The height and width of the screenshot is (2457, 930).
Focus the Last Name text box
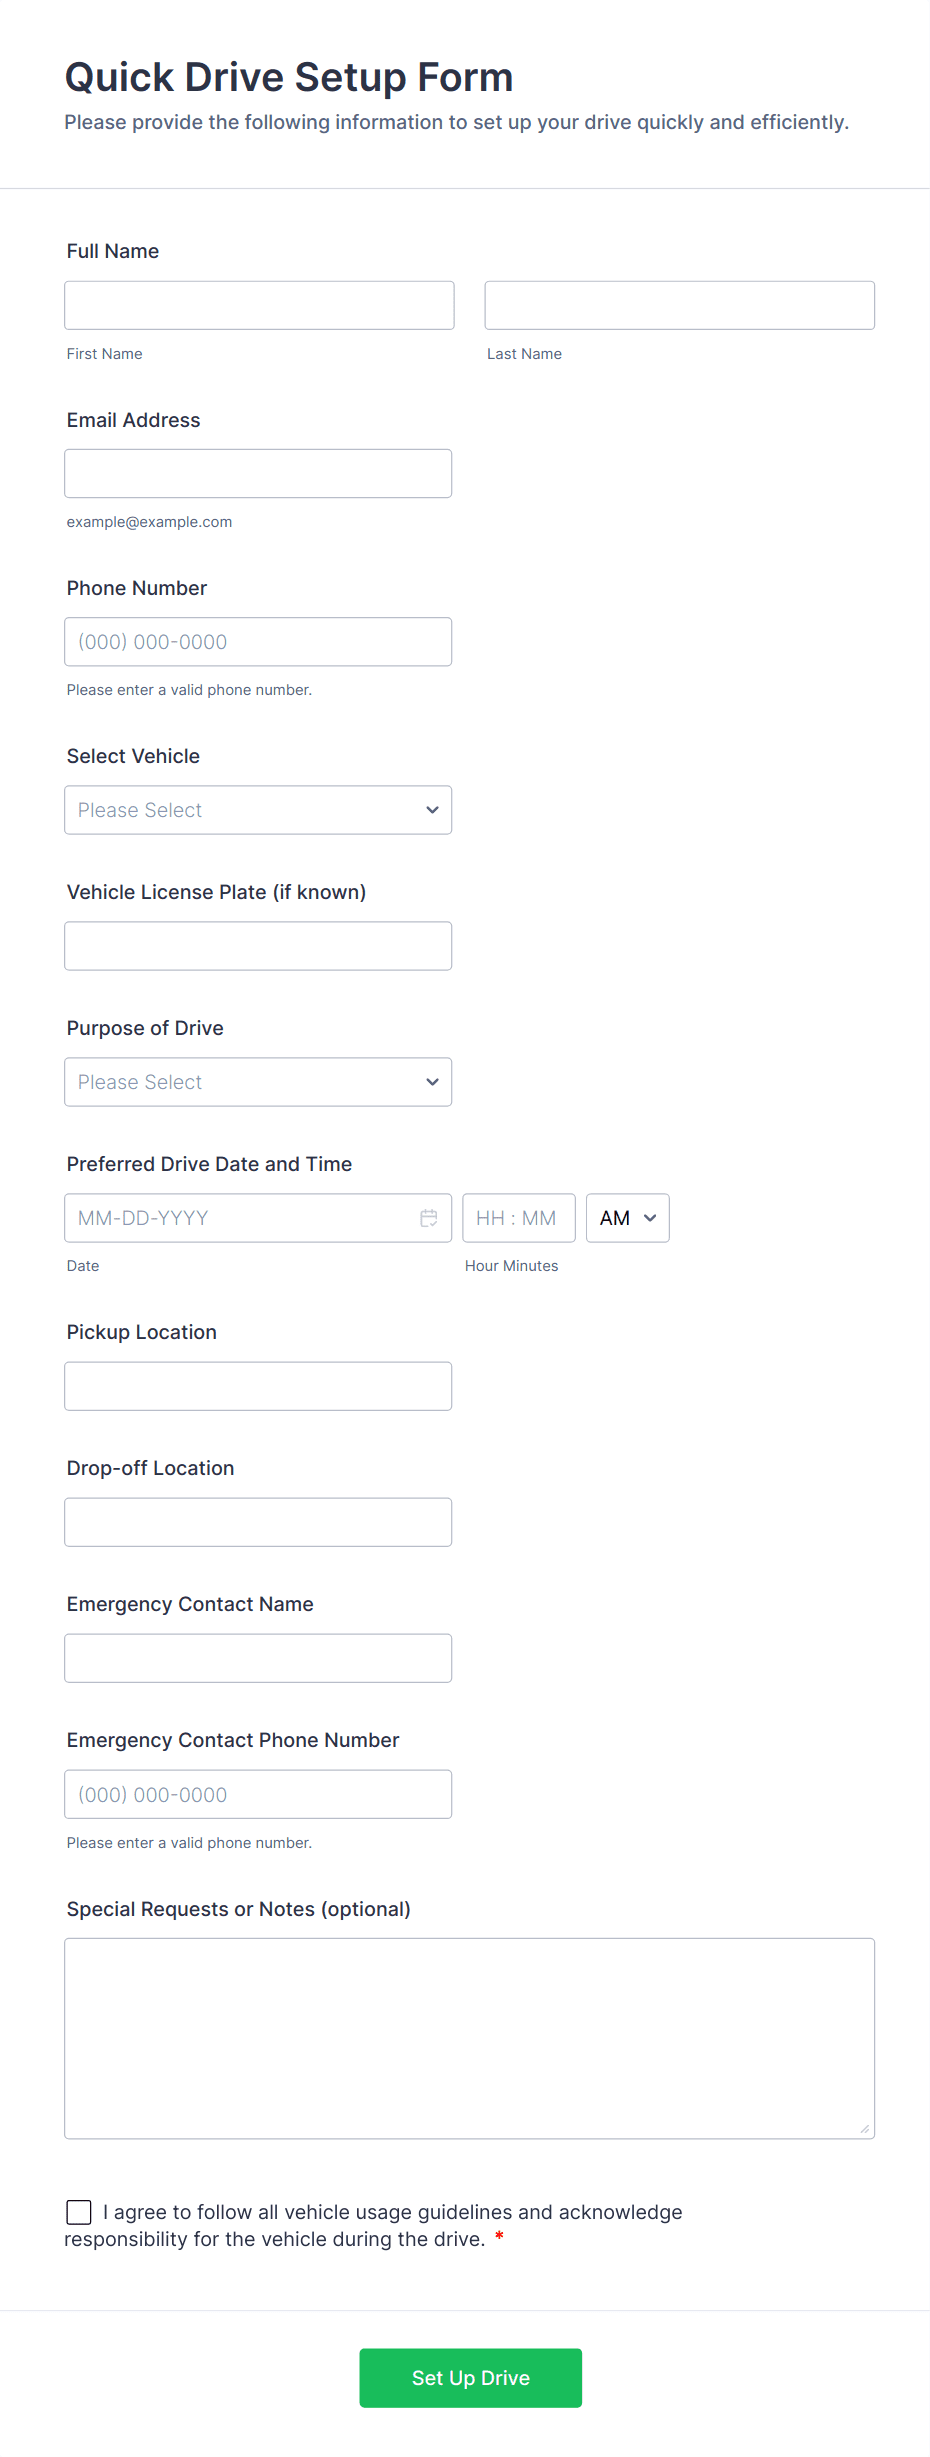pyautogui.click(x=679, y=305)
